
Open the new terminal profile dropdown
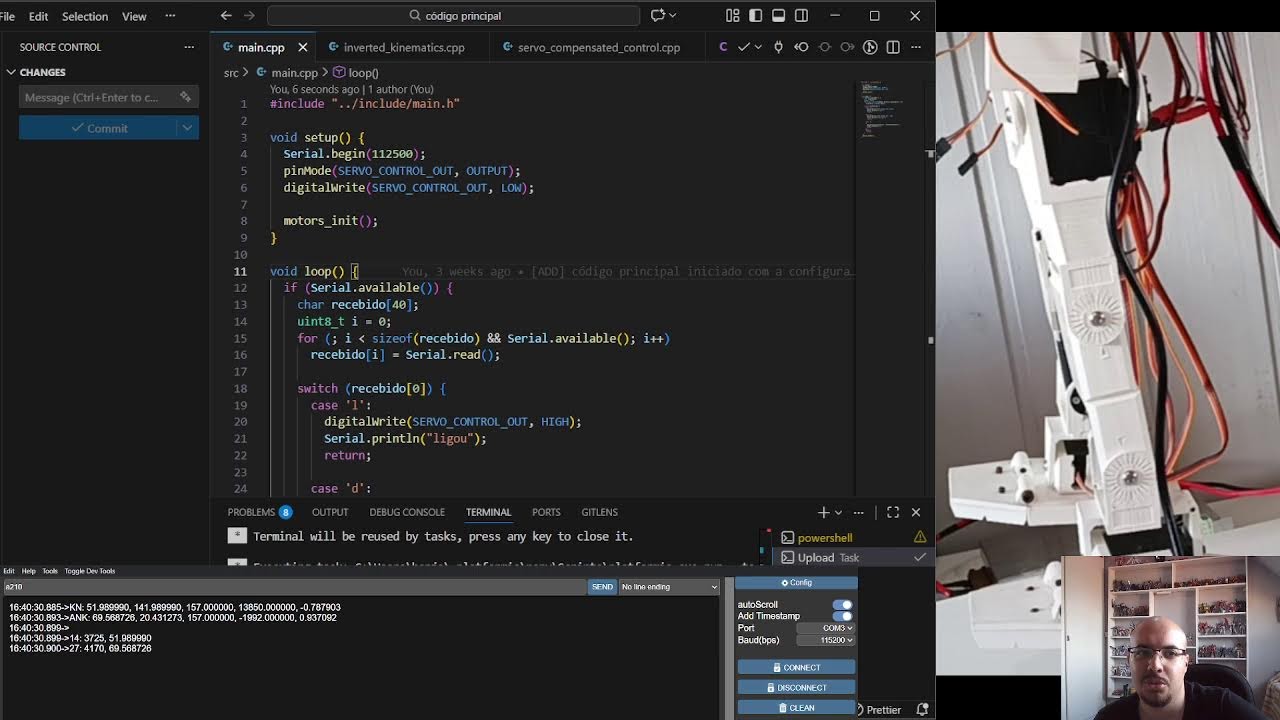(x=838, y=512)
